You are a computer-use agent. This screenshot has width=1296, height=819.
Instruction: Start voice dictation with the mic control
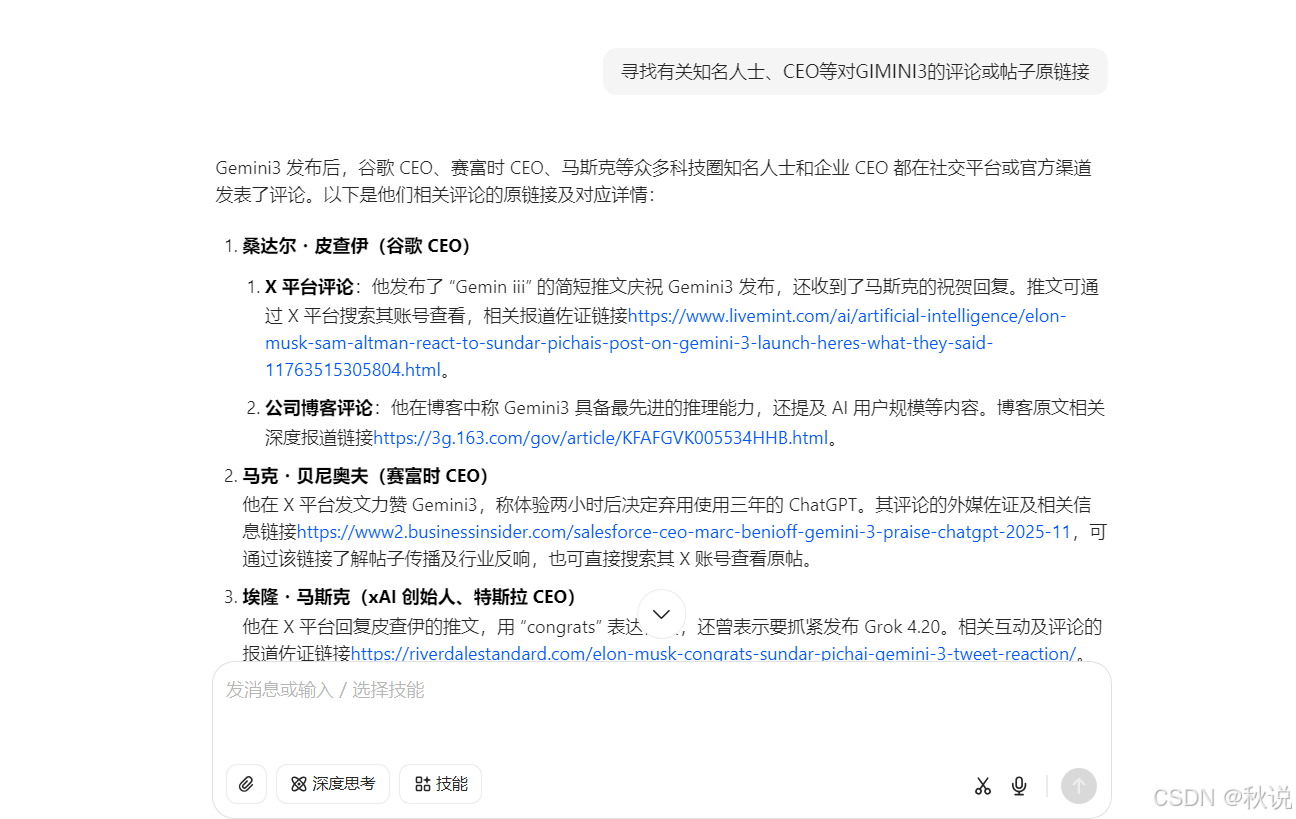[1018, 786]
